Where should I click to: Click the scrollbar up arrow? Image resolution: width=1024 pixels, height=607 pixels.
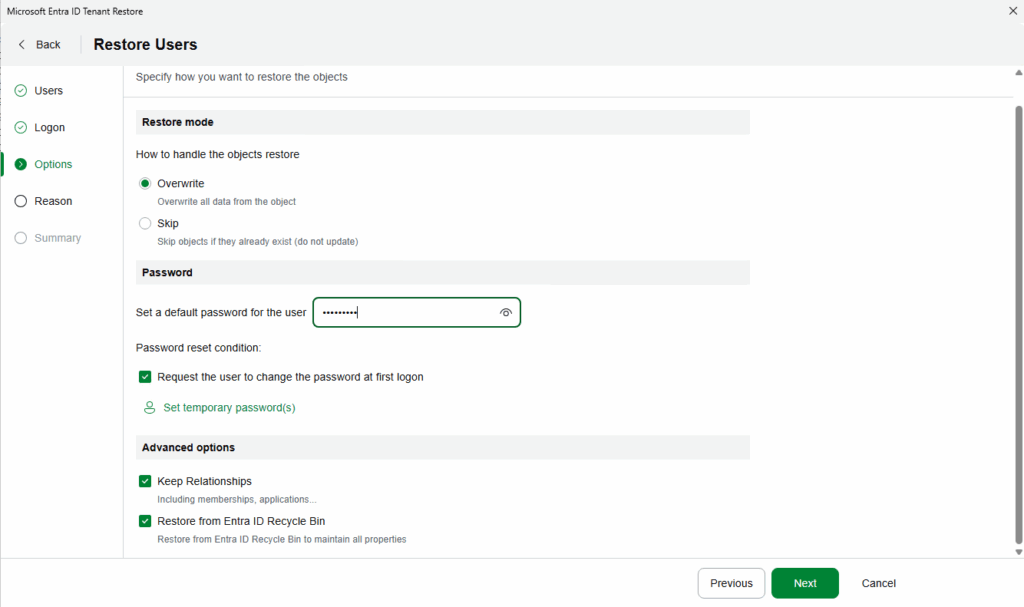click(1019, 73)
